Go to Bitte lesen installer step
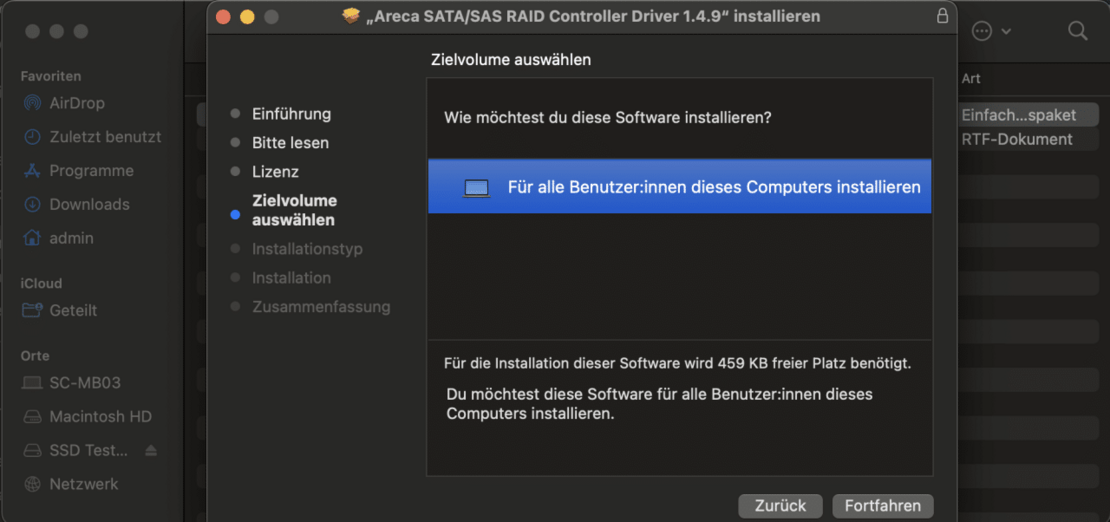This screenshot has height=522, width=1110. [290, 143]
